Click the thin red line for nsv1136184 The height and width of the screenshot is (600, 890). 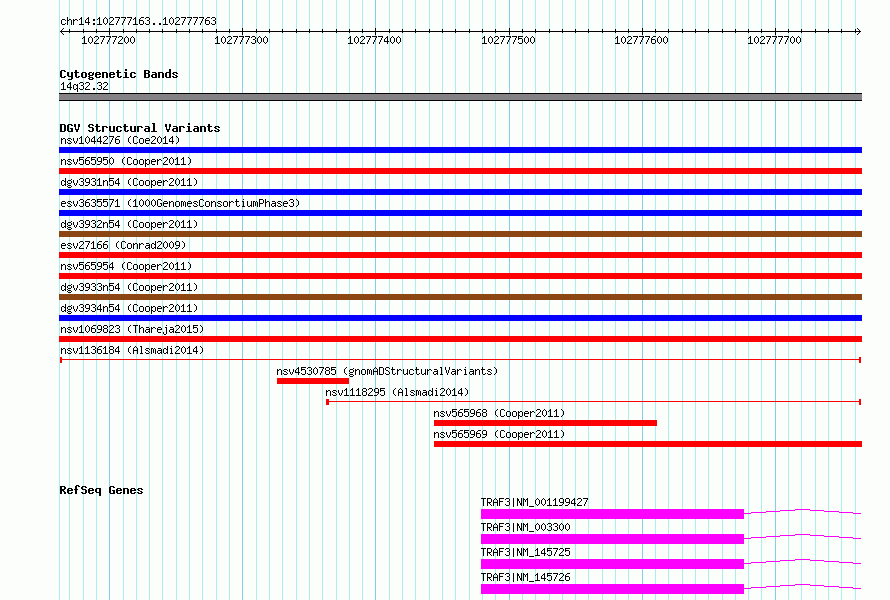460,360
